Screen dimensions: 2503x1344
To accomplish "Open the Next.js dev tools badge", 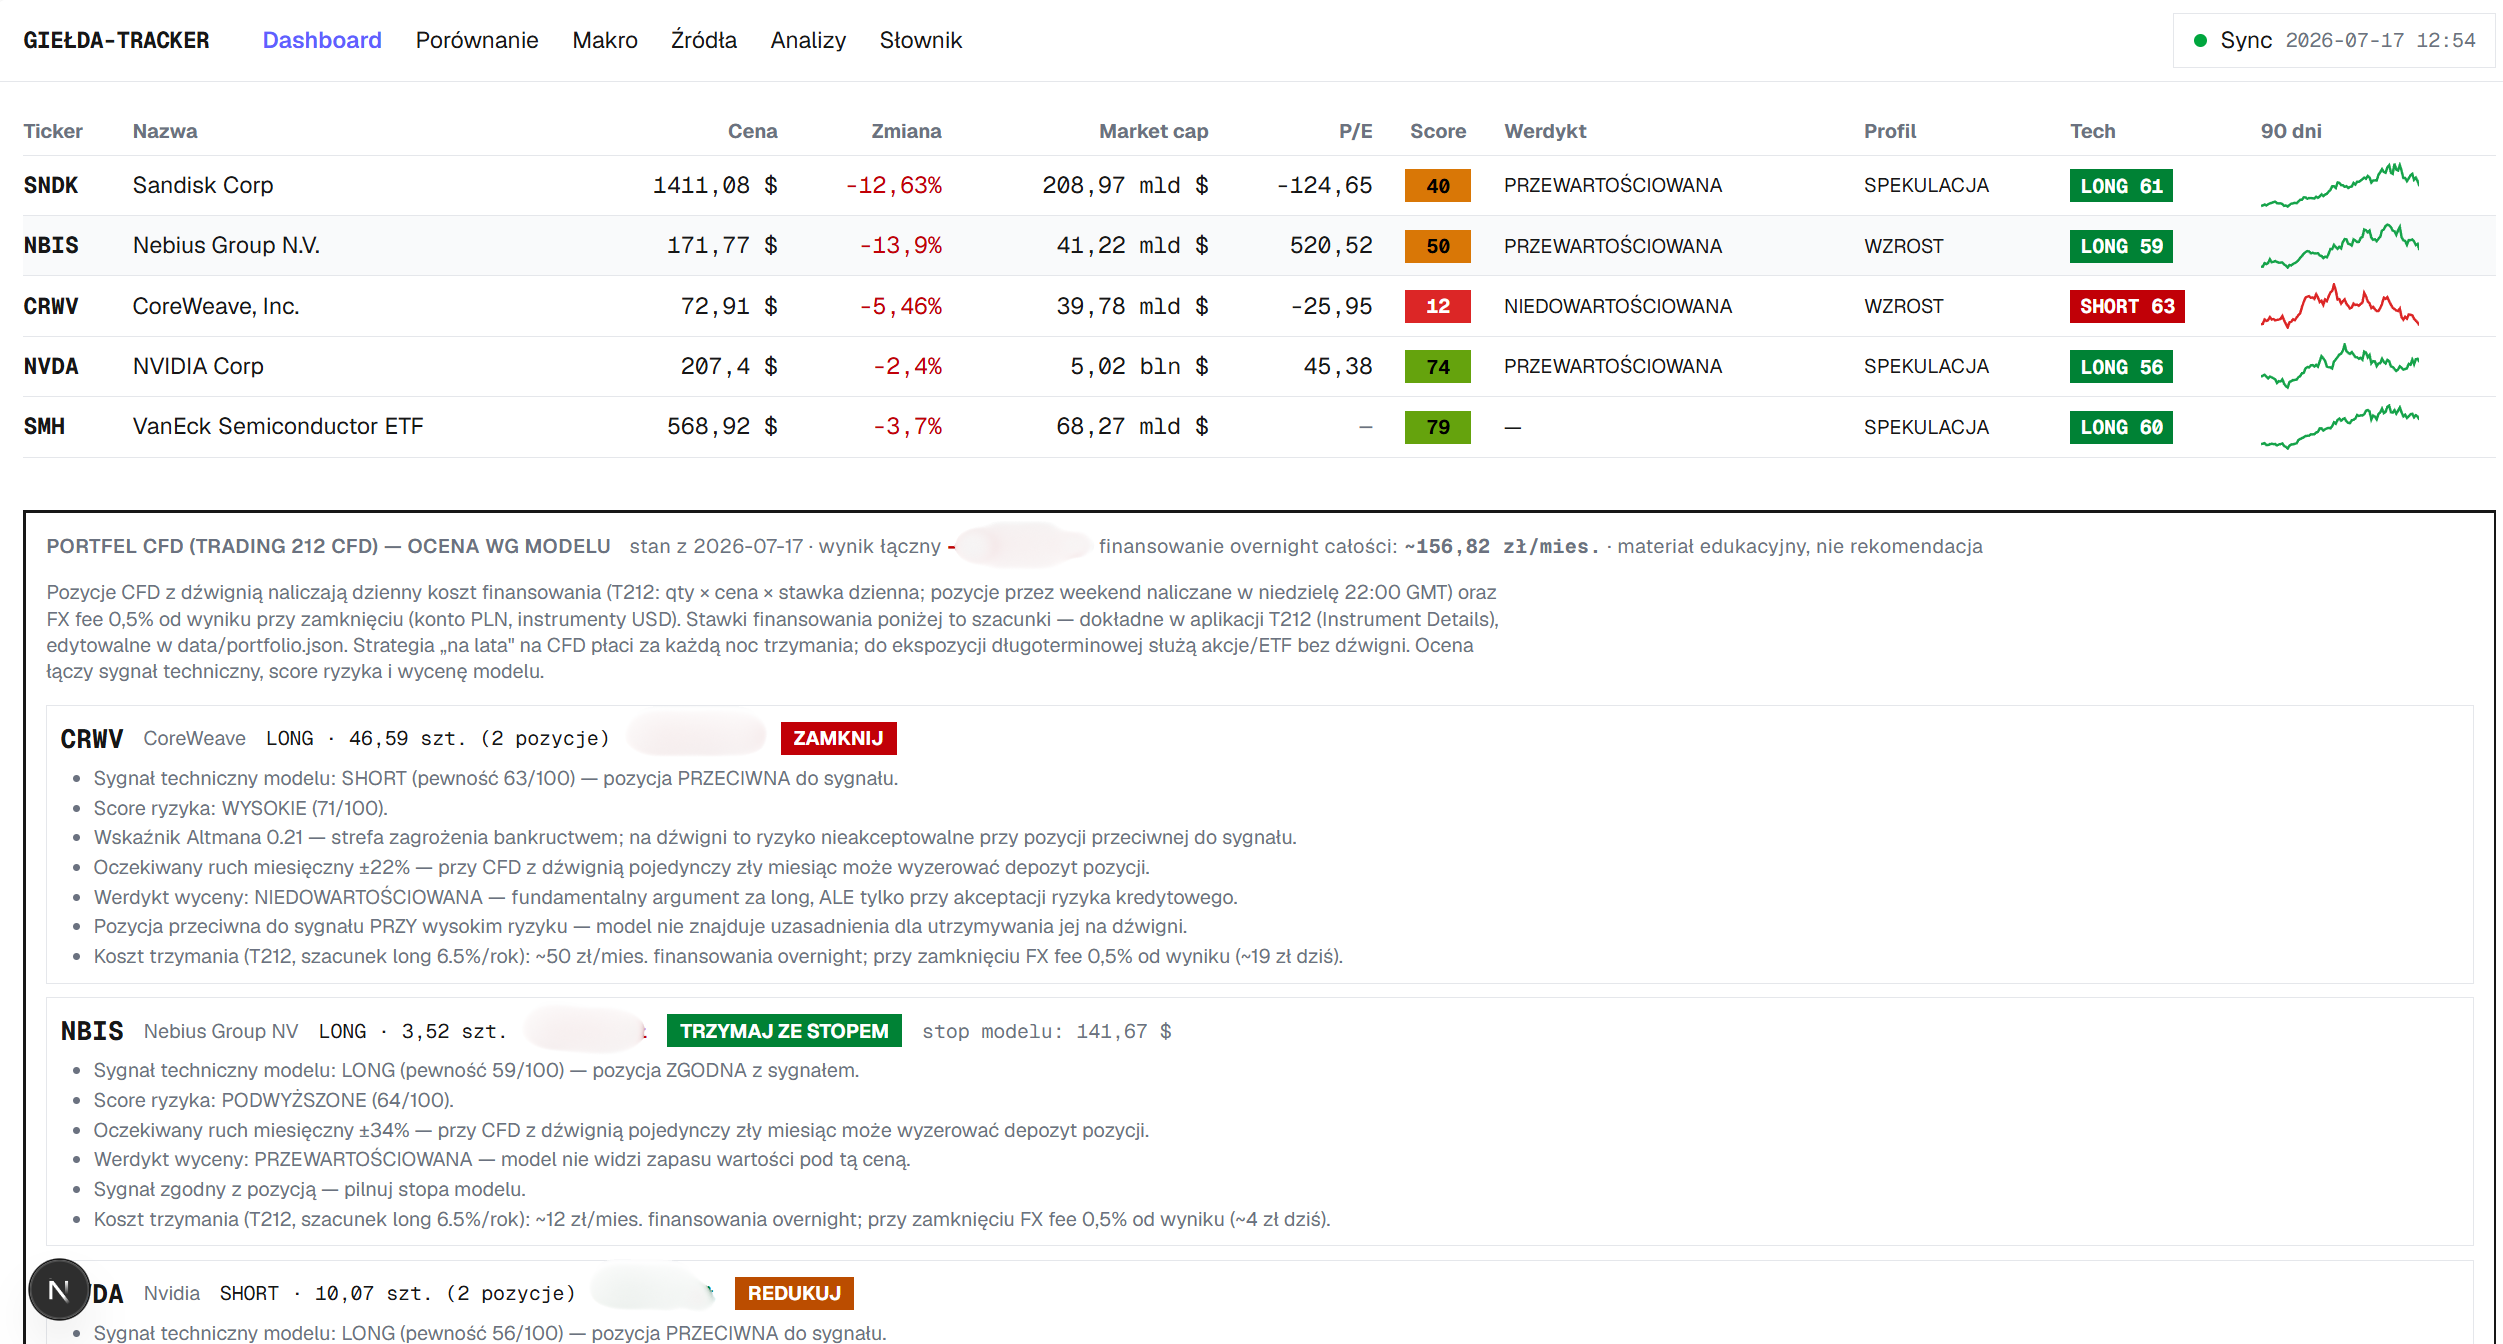I will click(59, 1290).
